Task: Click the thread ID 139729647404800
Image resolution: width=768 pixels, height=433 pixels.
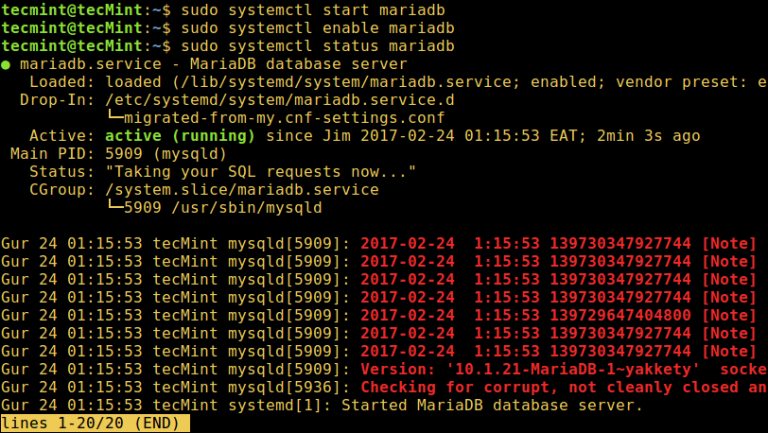Action: coord(618,315)
